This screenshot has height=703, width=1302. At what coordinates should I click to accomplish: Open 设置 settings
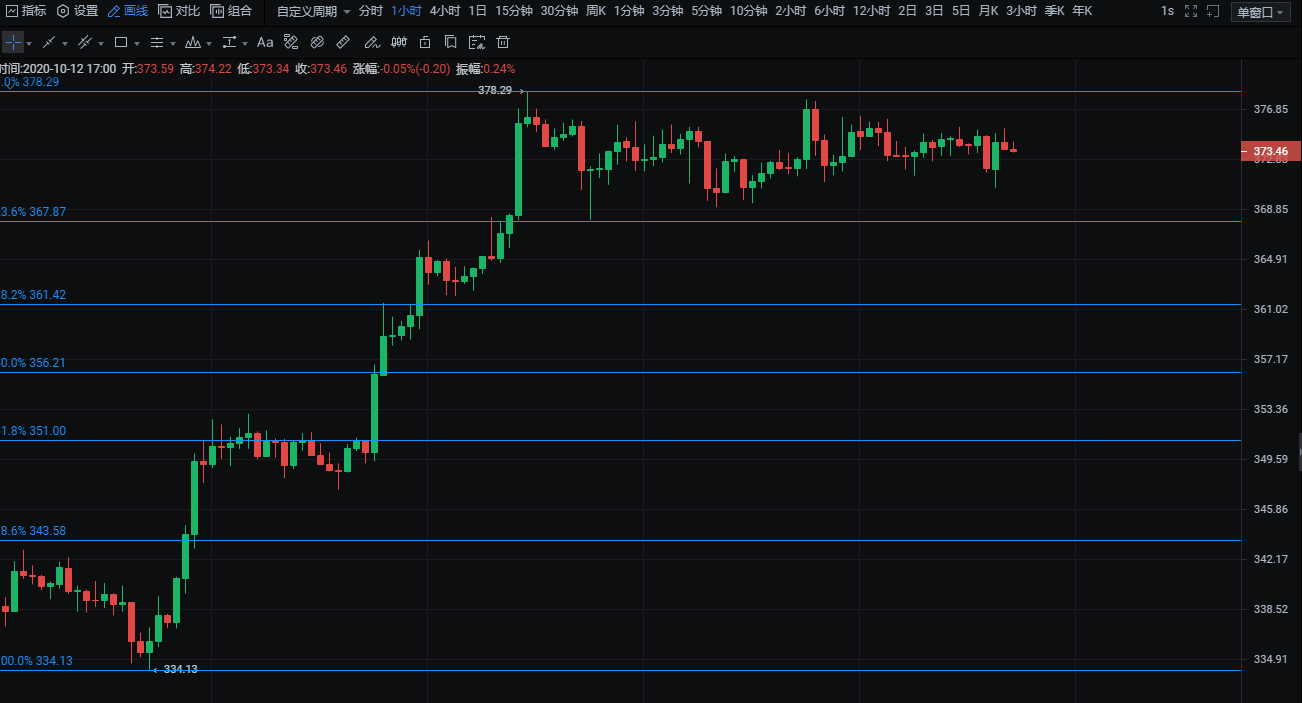coord(77,11)
